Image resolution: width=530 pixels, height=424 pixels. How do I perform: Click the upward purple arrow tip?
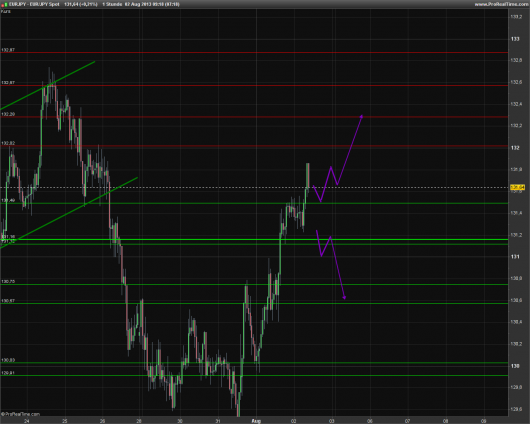click(361, 117)
